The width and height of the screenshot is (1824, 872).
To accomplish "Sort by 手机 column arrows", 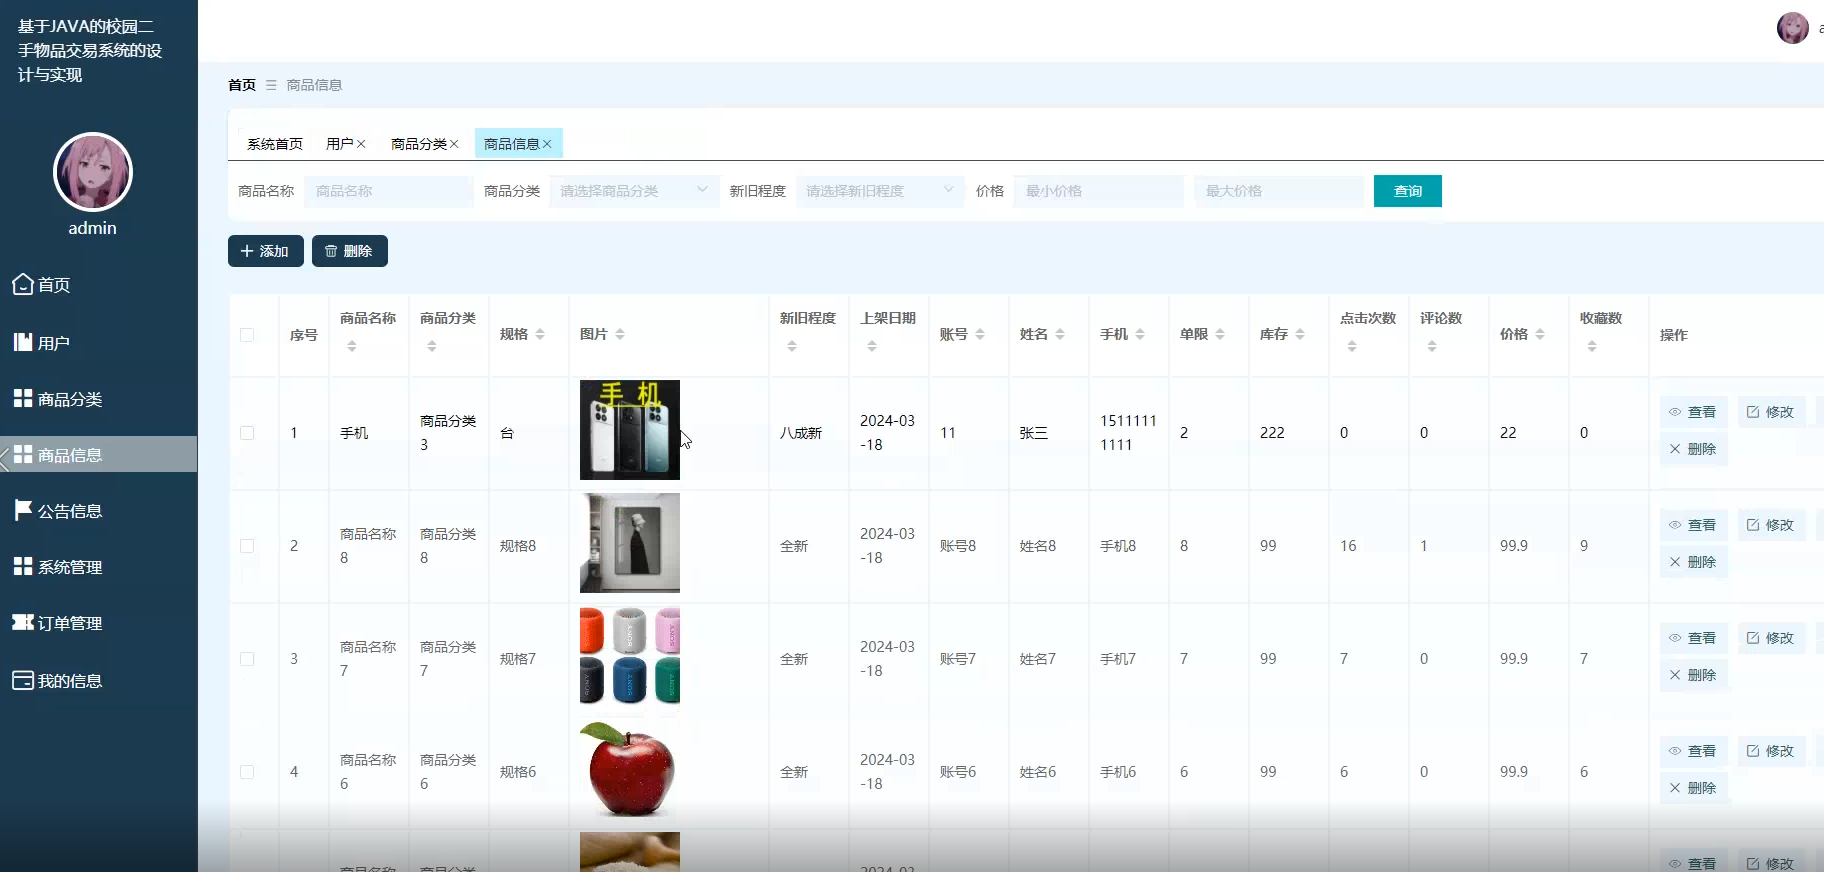I will [1140, 334].
